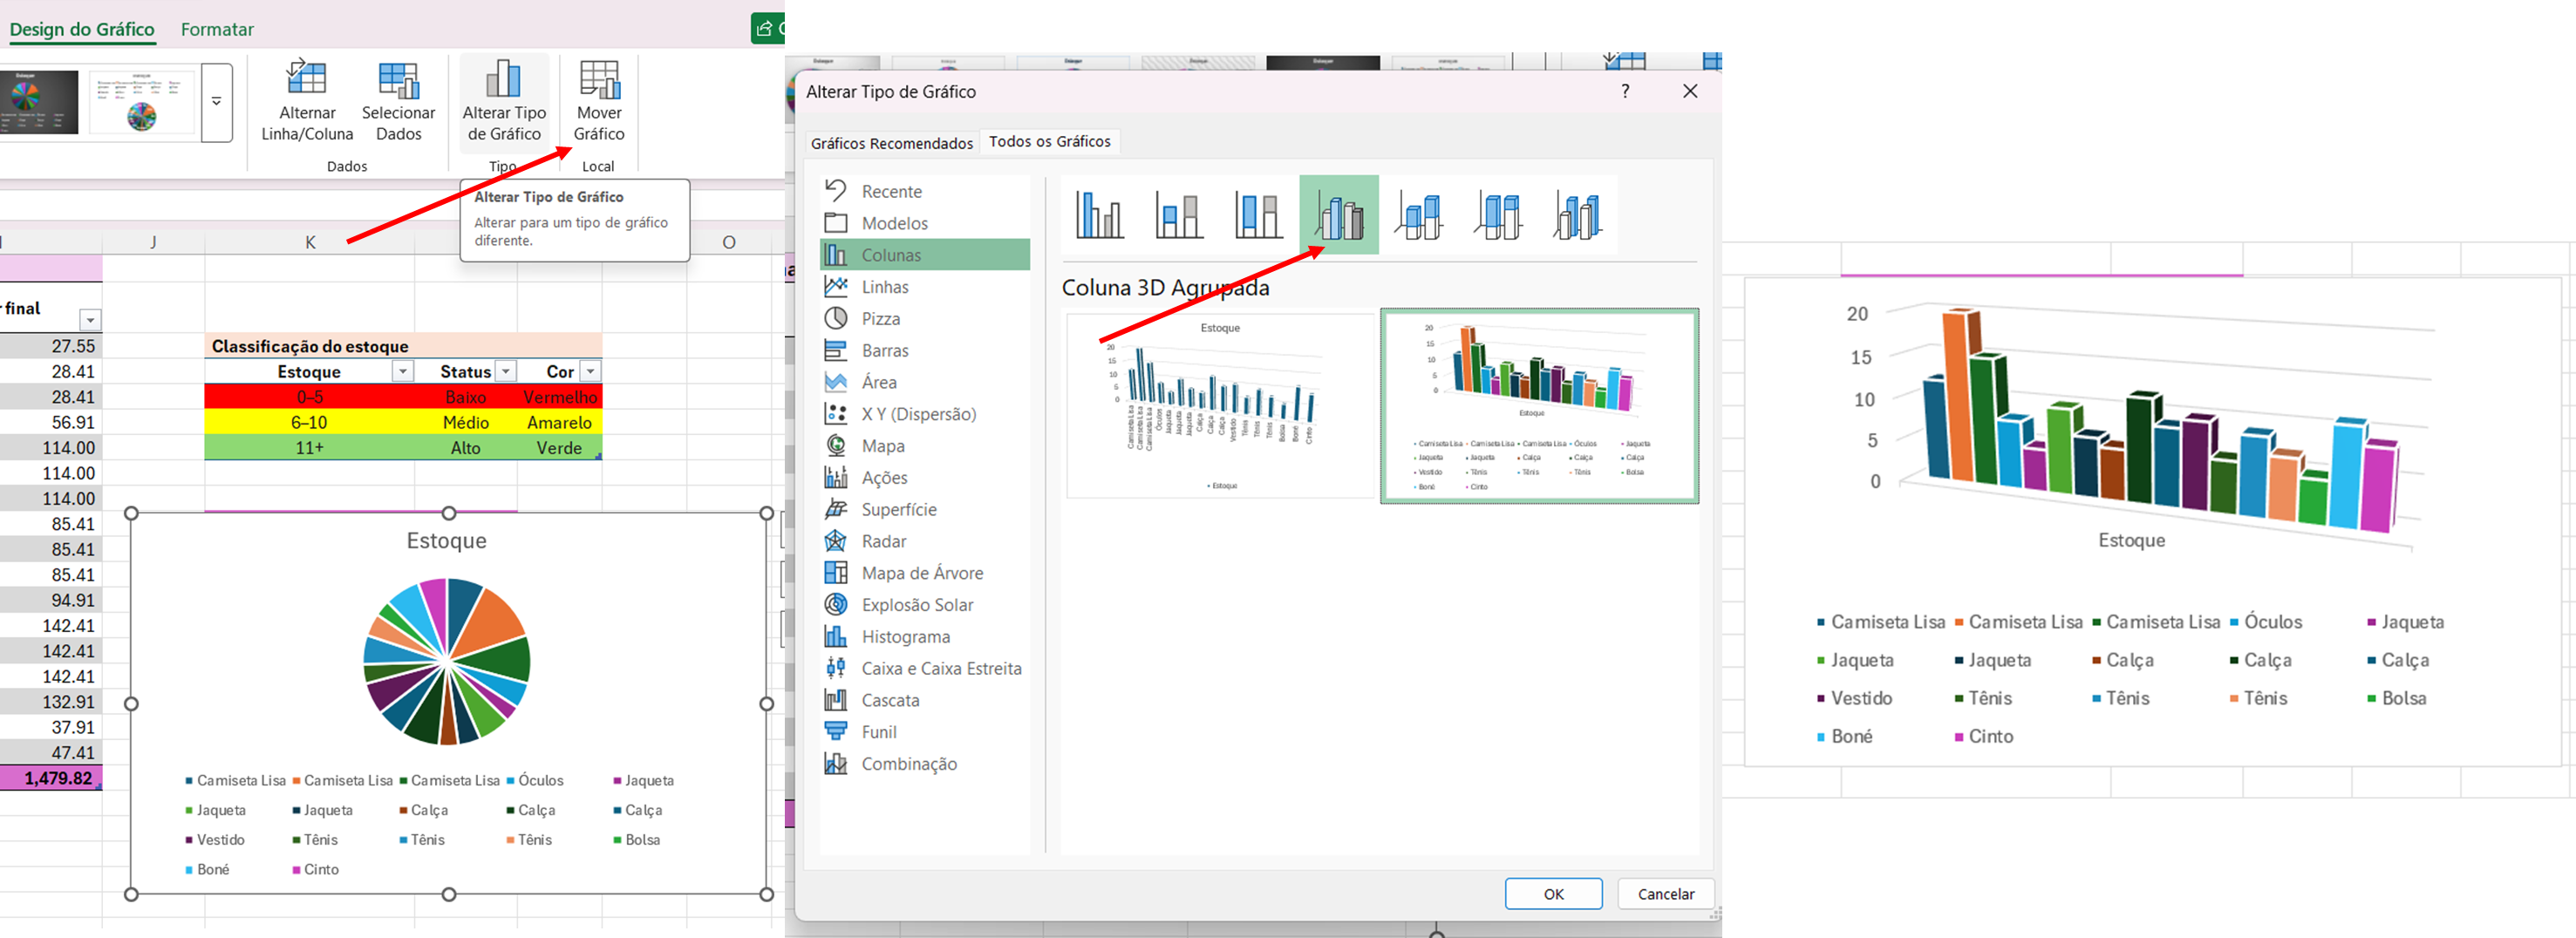Select column J header
Screen dimensions: 2576x938
[x=153, y=242]
